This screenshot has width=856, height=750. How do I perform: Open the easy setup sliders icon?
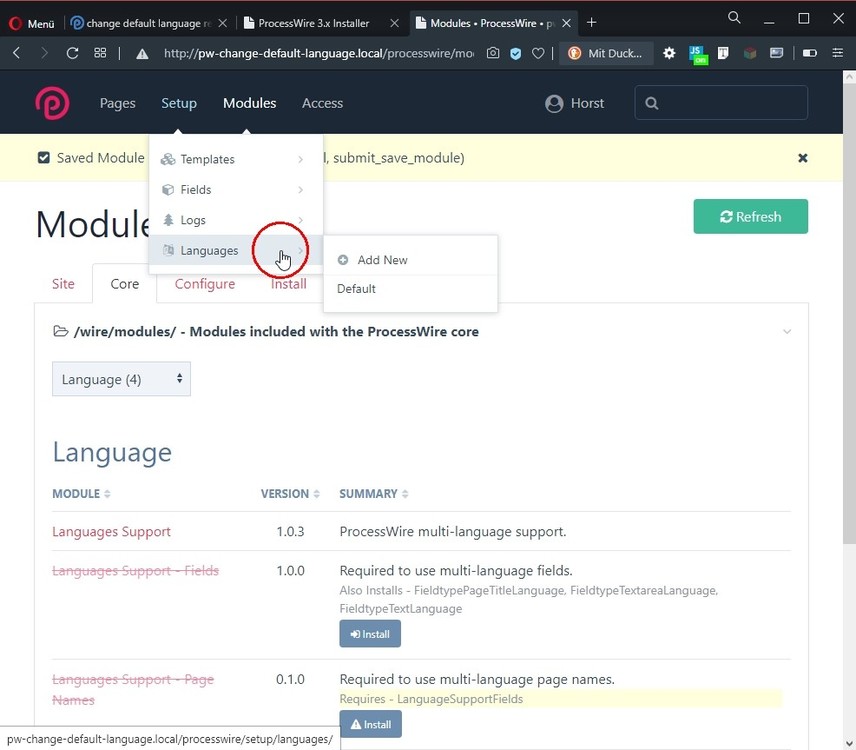[x=837, y=53]
